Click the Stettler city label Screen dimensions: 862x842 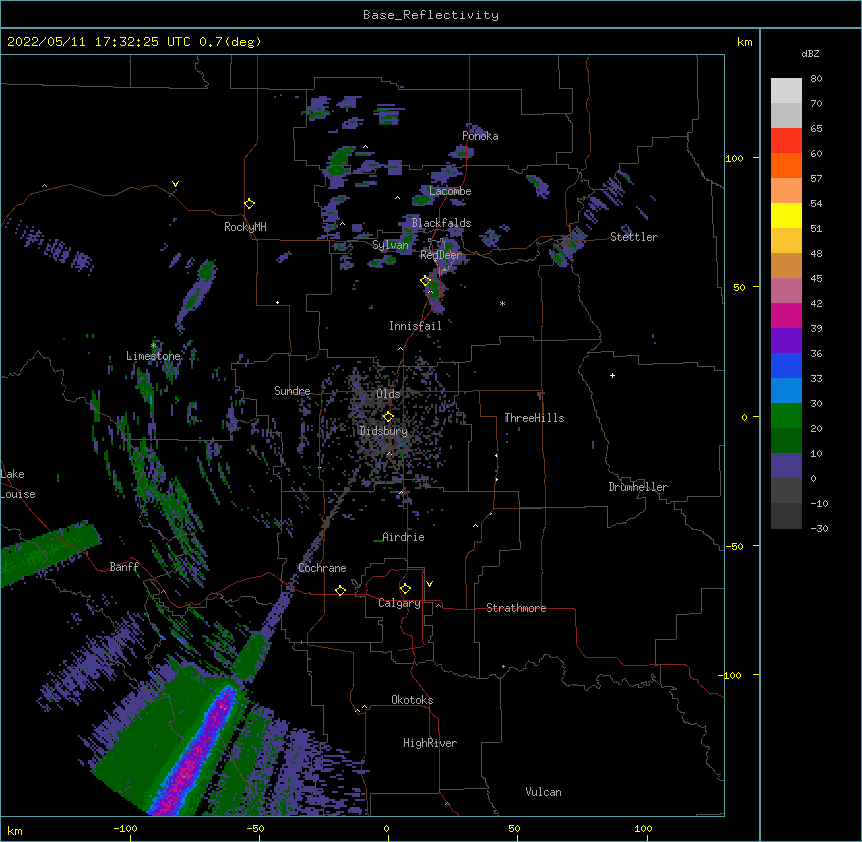pos(634,237)
